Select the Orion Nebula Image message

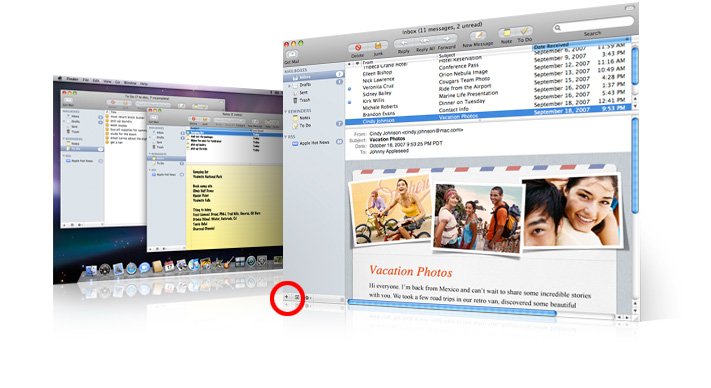coord(463,73)
